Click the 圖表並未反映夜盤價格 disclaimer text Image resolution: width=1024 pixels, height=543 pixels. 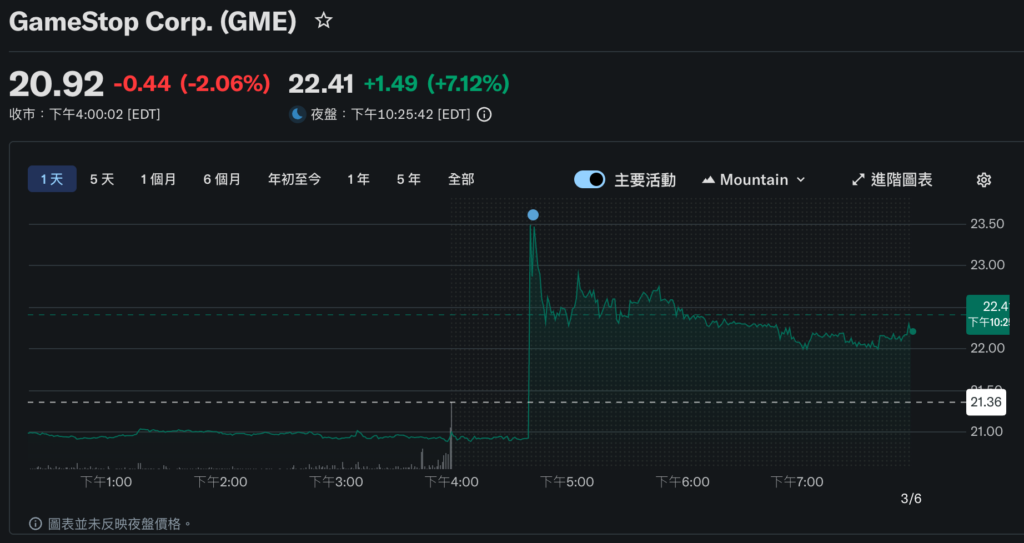(120, 523)
